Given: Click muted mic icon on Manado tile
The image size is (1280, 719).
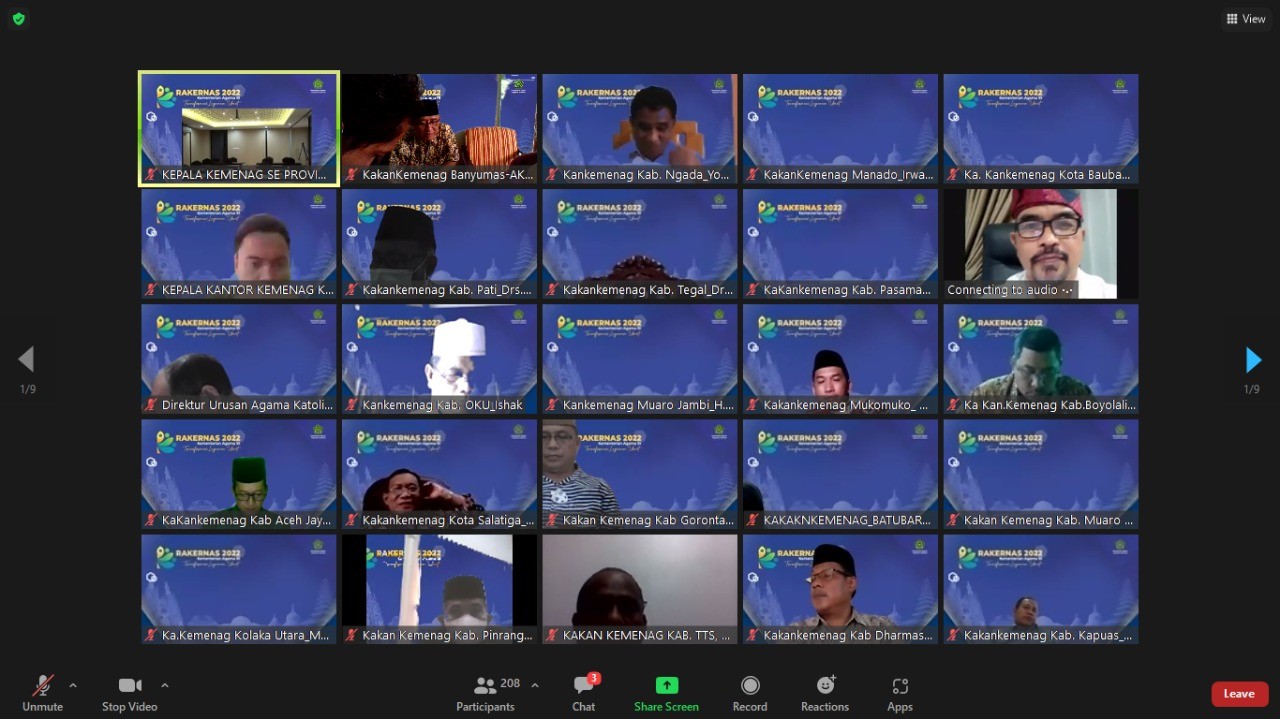Looking at the screenshot, I should [753, 175].
